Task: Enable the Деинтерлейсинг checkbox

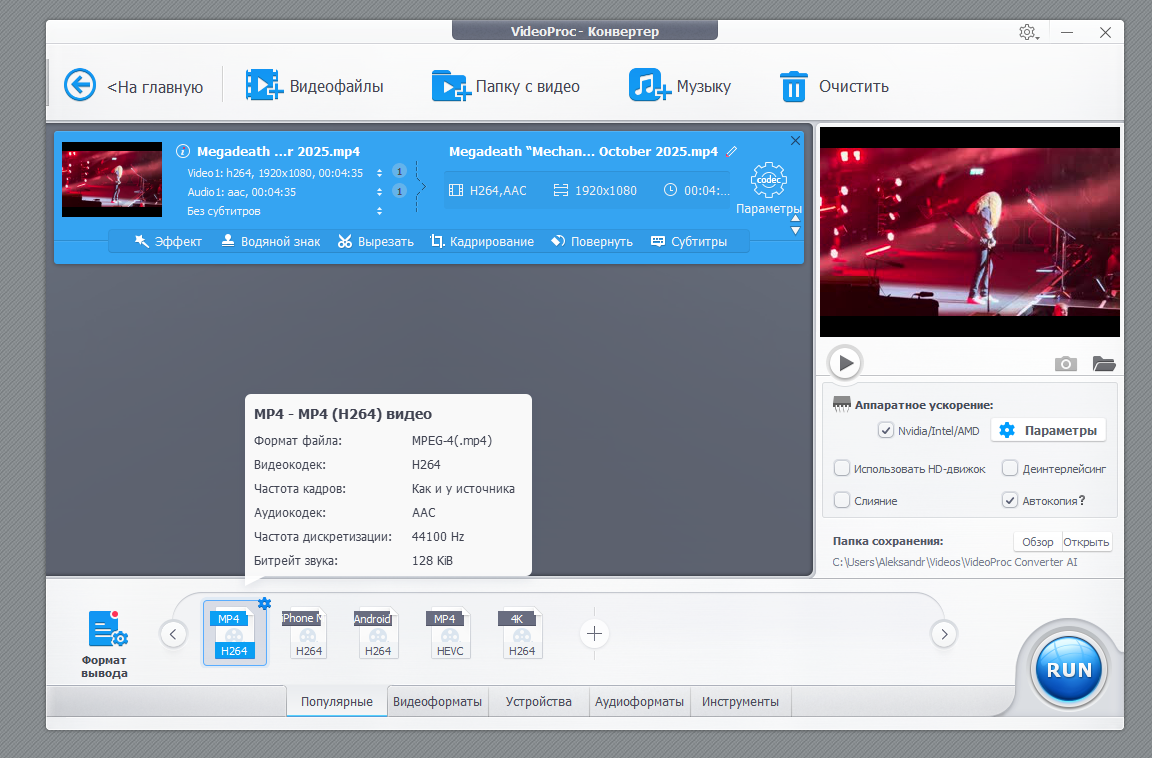Action: coord(1010,468)
